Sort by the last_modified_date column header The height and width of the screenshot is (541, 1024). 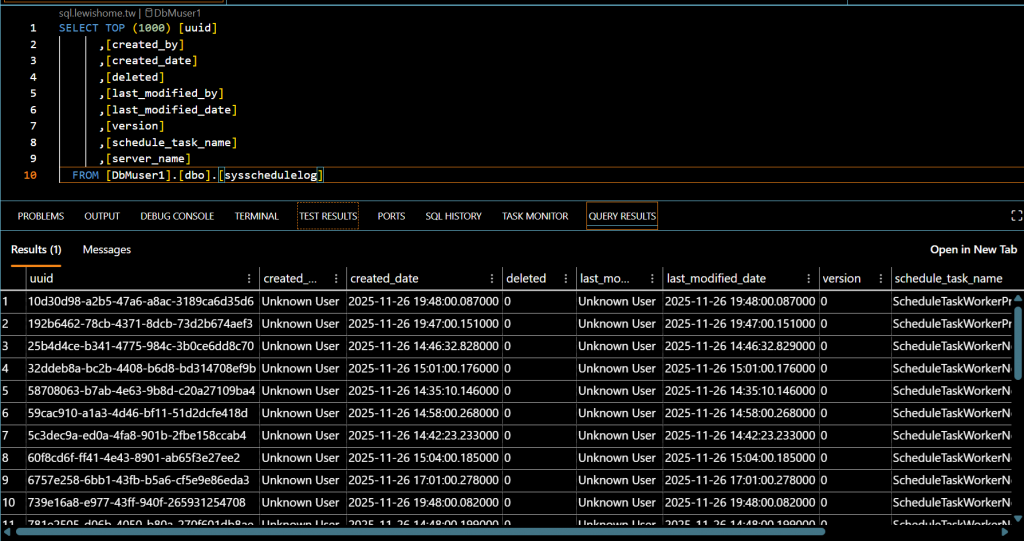pyautogui.click(x=716, y=278)
